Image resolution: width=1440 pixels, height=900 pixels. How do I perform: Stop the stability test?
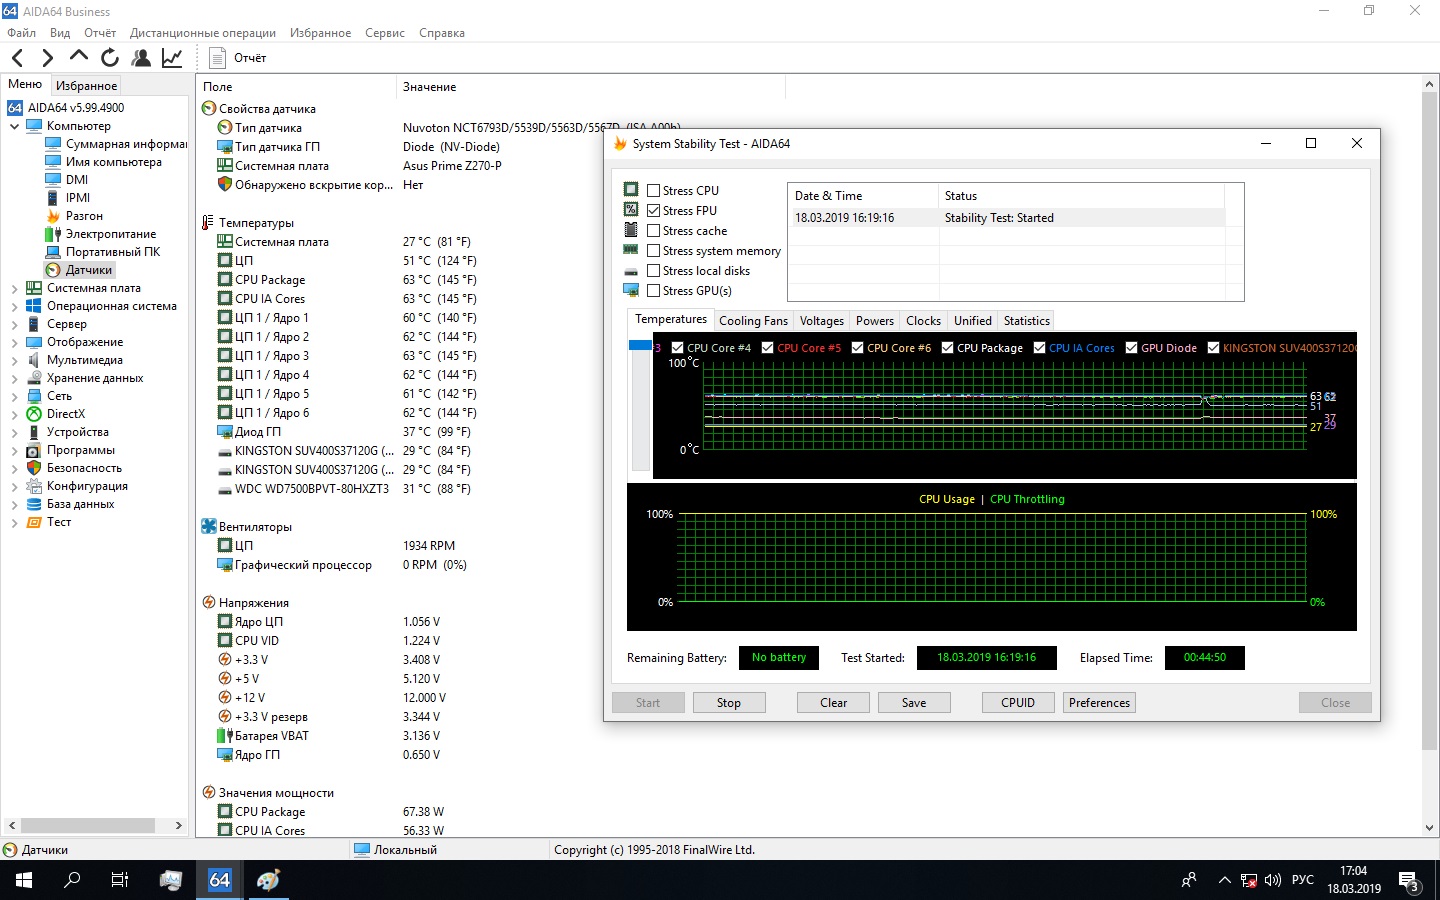click(729, 703)
